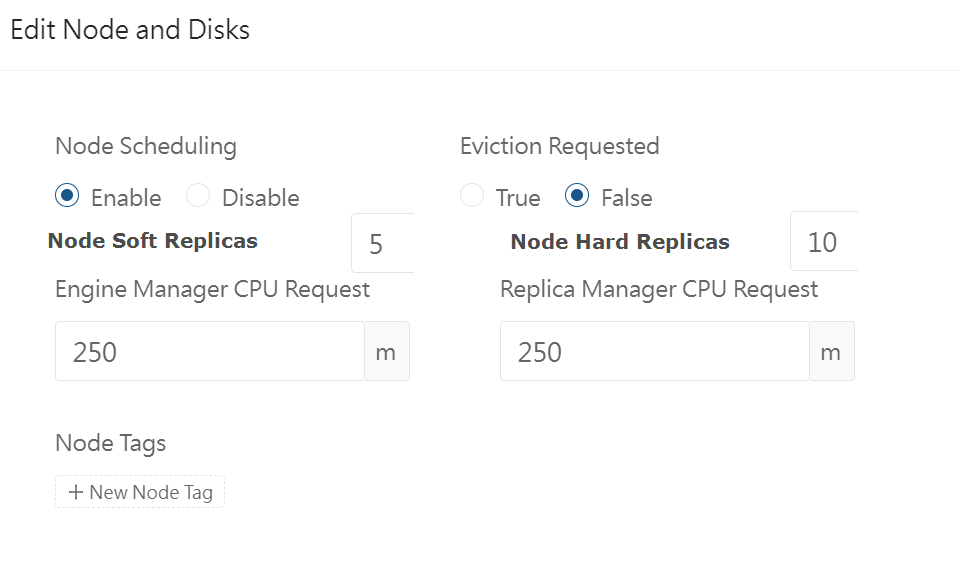
Task: Select Disable for Node Scheduling
Action: [x=198, y=196]
